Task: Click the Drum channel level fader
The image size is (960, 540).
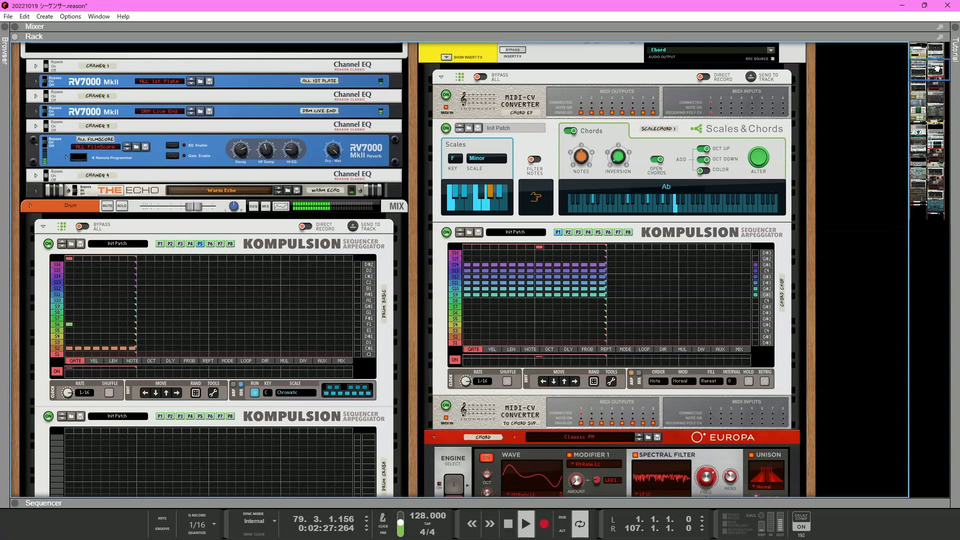Action: (x=192, y=206)
